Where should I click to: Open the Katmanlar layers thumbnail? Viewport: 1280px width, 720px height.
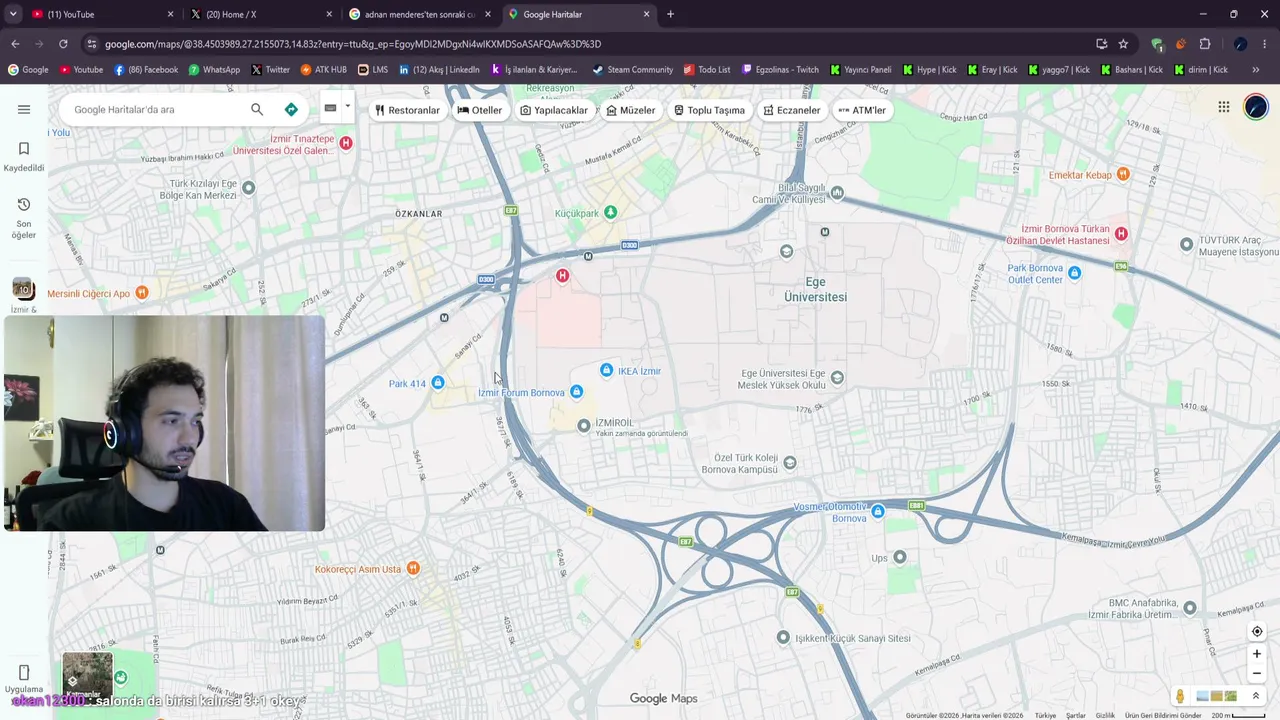click(87, 677)
